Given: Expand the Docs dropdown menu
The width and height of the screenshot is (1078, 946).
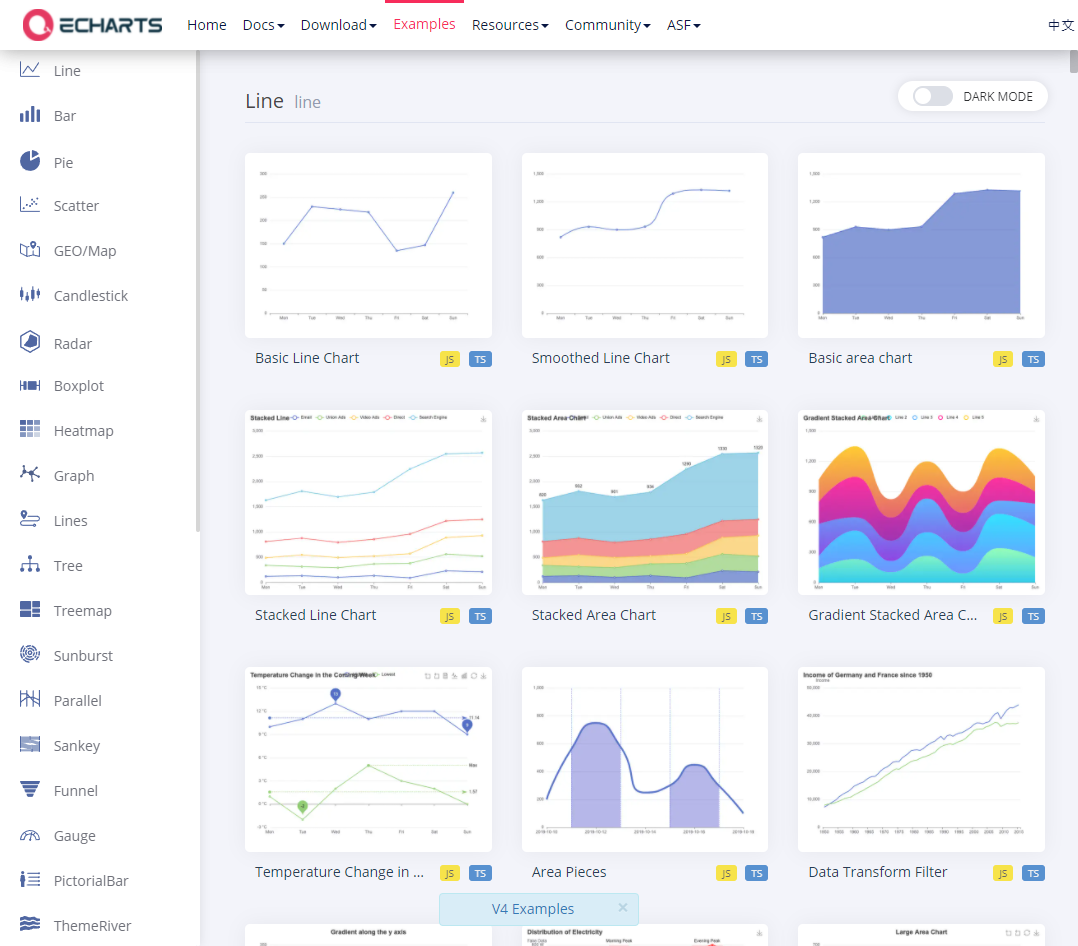Looking at the screenshot, I should click(263, 25).
